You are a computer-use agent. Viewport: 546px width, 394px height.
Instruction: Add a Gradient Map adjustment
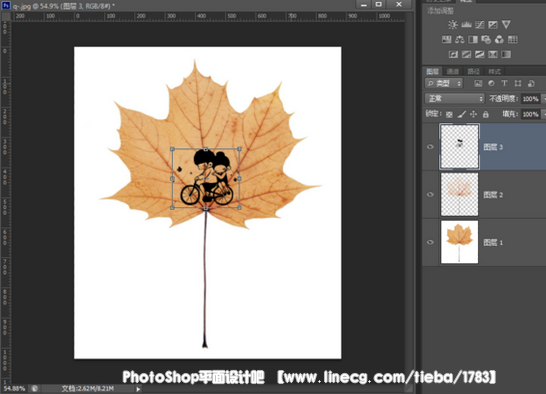[506, 54]
